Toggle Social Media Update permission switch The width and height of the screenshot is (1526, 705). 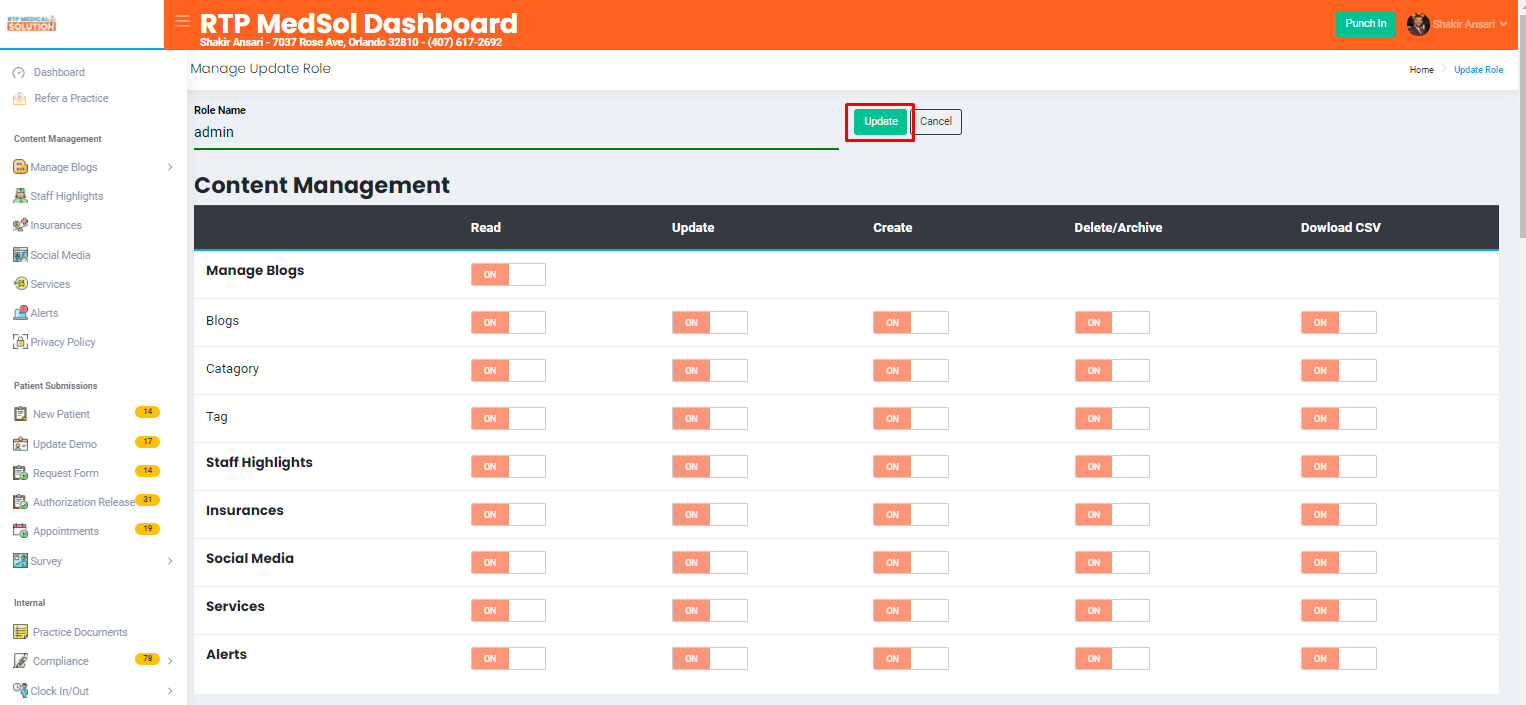point(710,562)
